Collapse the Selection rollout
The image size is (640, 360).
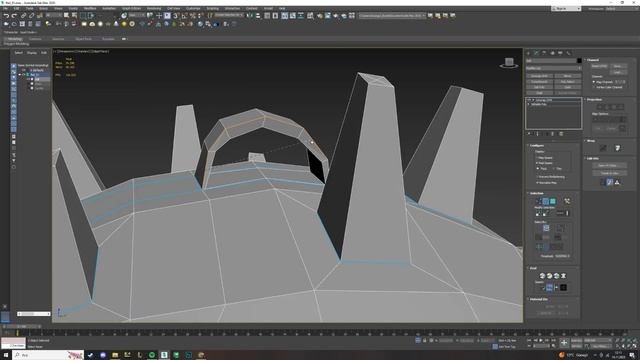[536, 193]
